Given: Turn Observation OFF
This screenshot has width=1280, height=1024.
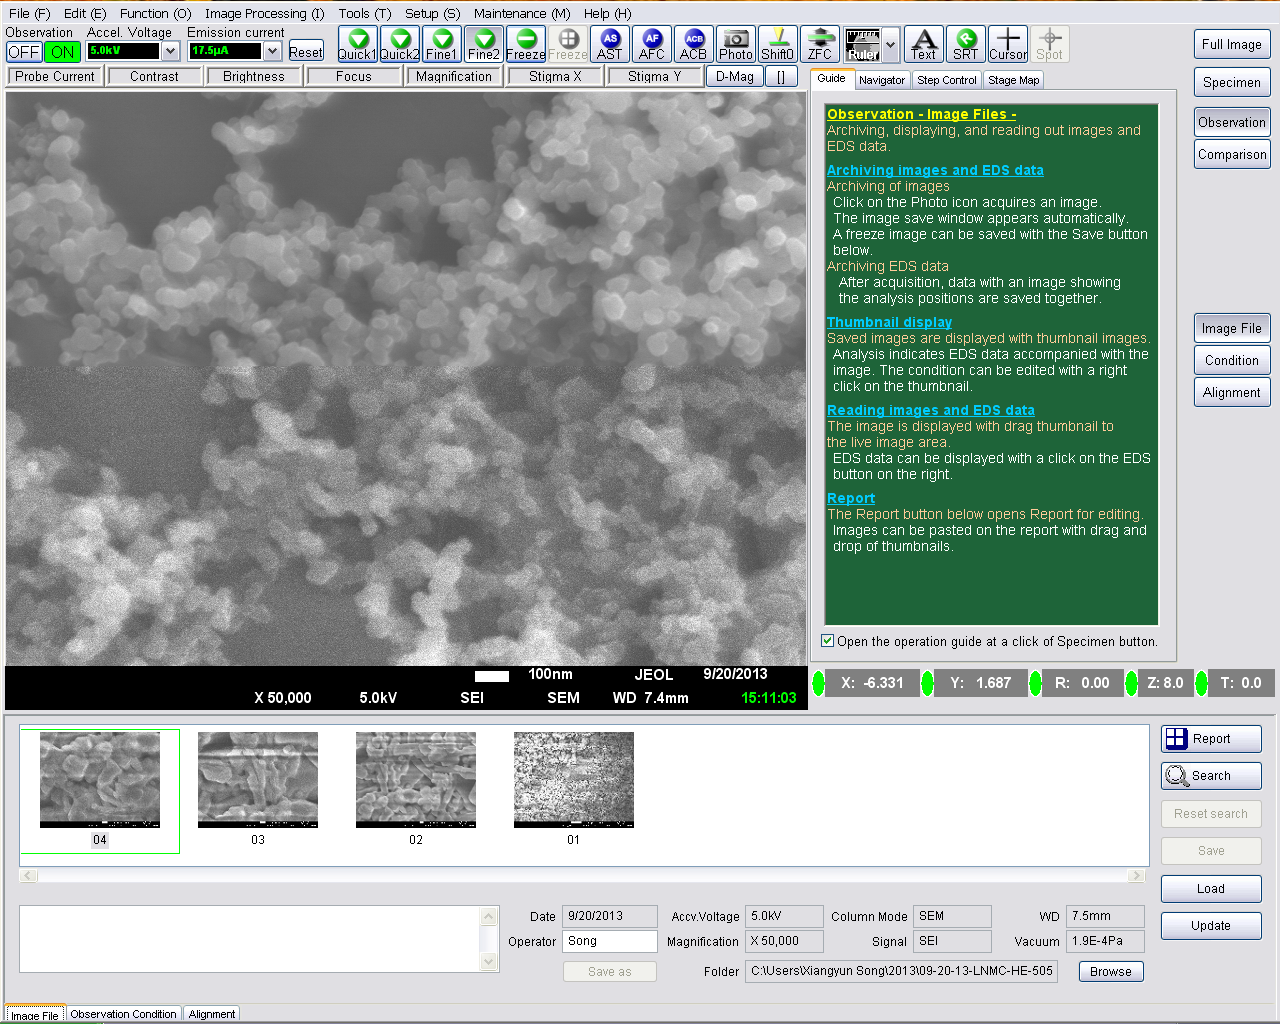Looking at the screenshot, I should 24,52.
